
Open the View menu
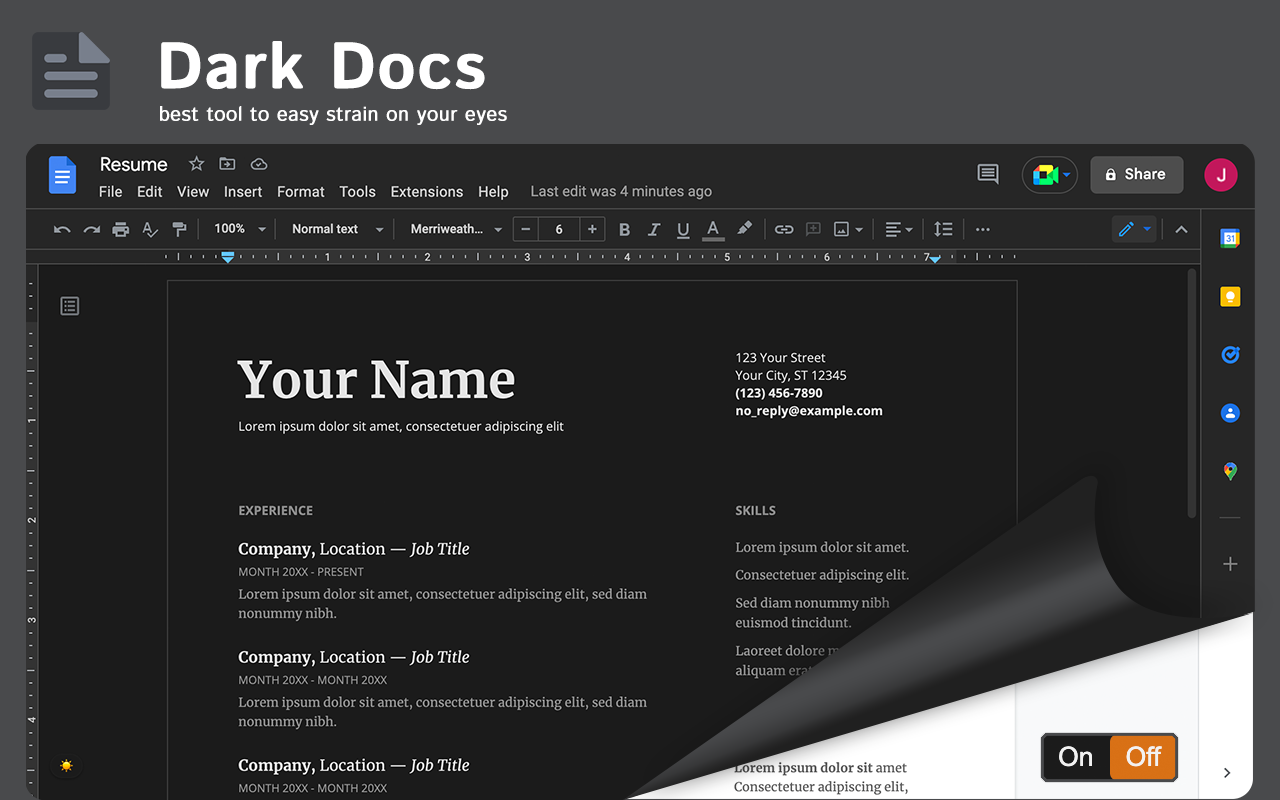click(x=193, y=192)
